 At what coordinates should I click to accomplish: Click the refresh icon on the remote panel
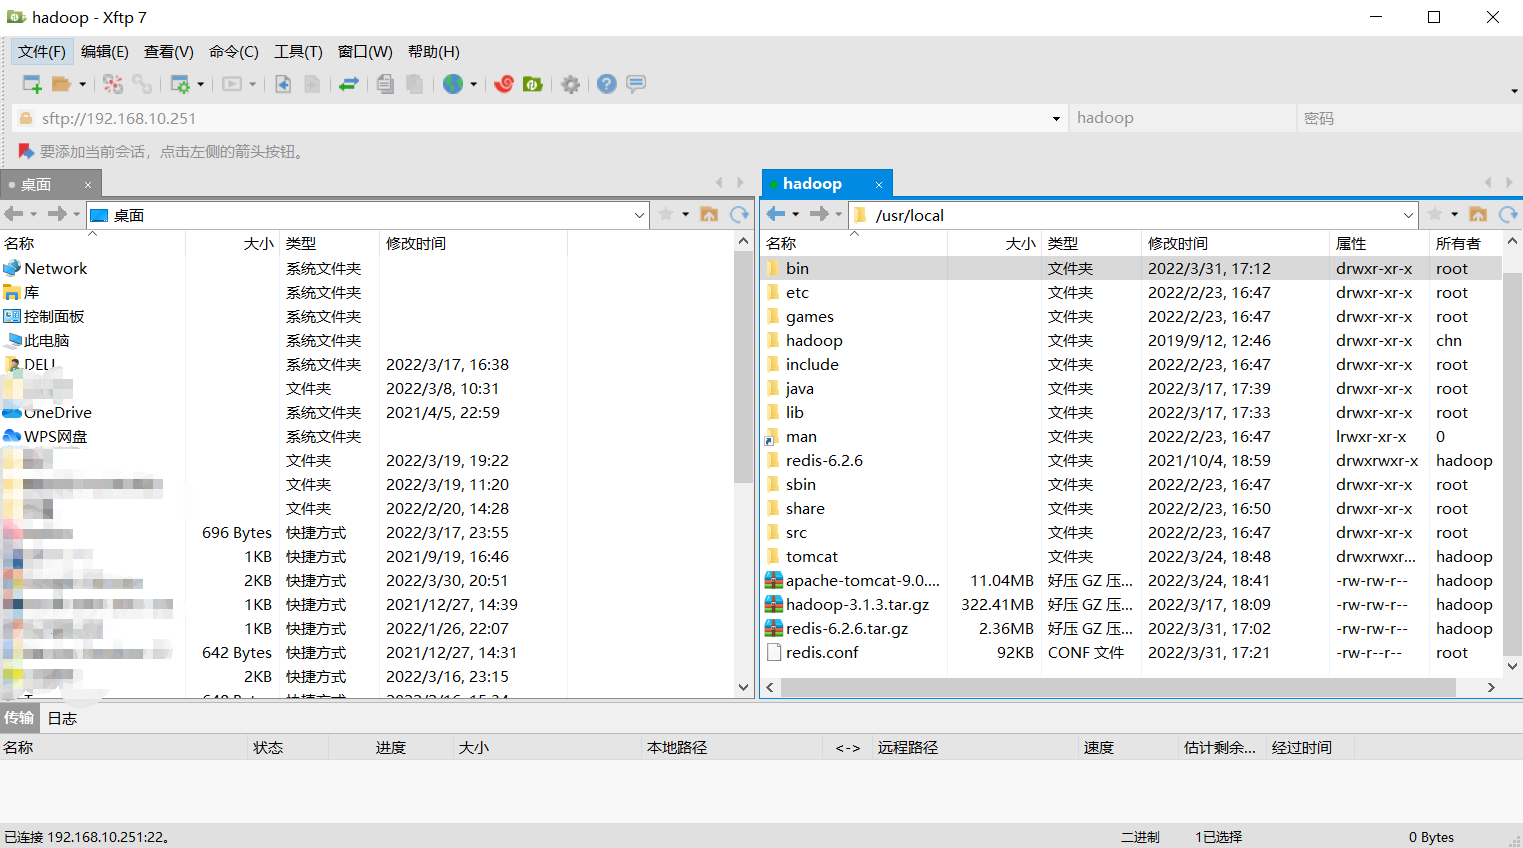point(1509,214)
